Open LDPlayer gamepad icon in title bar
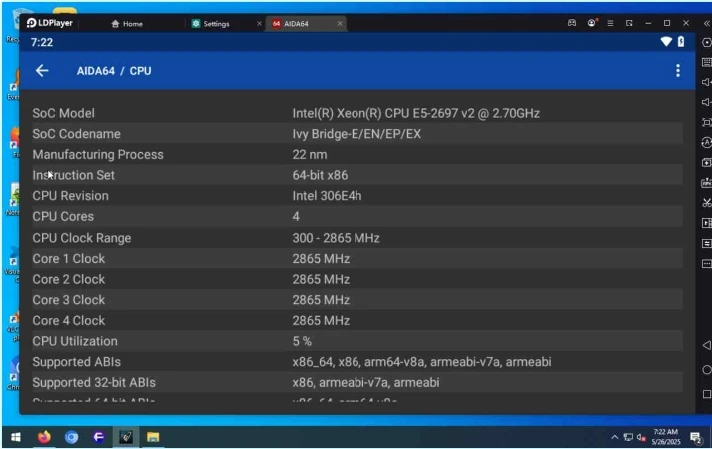Screen dimensions: 712x449 coord(572,23)
